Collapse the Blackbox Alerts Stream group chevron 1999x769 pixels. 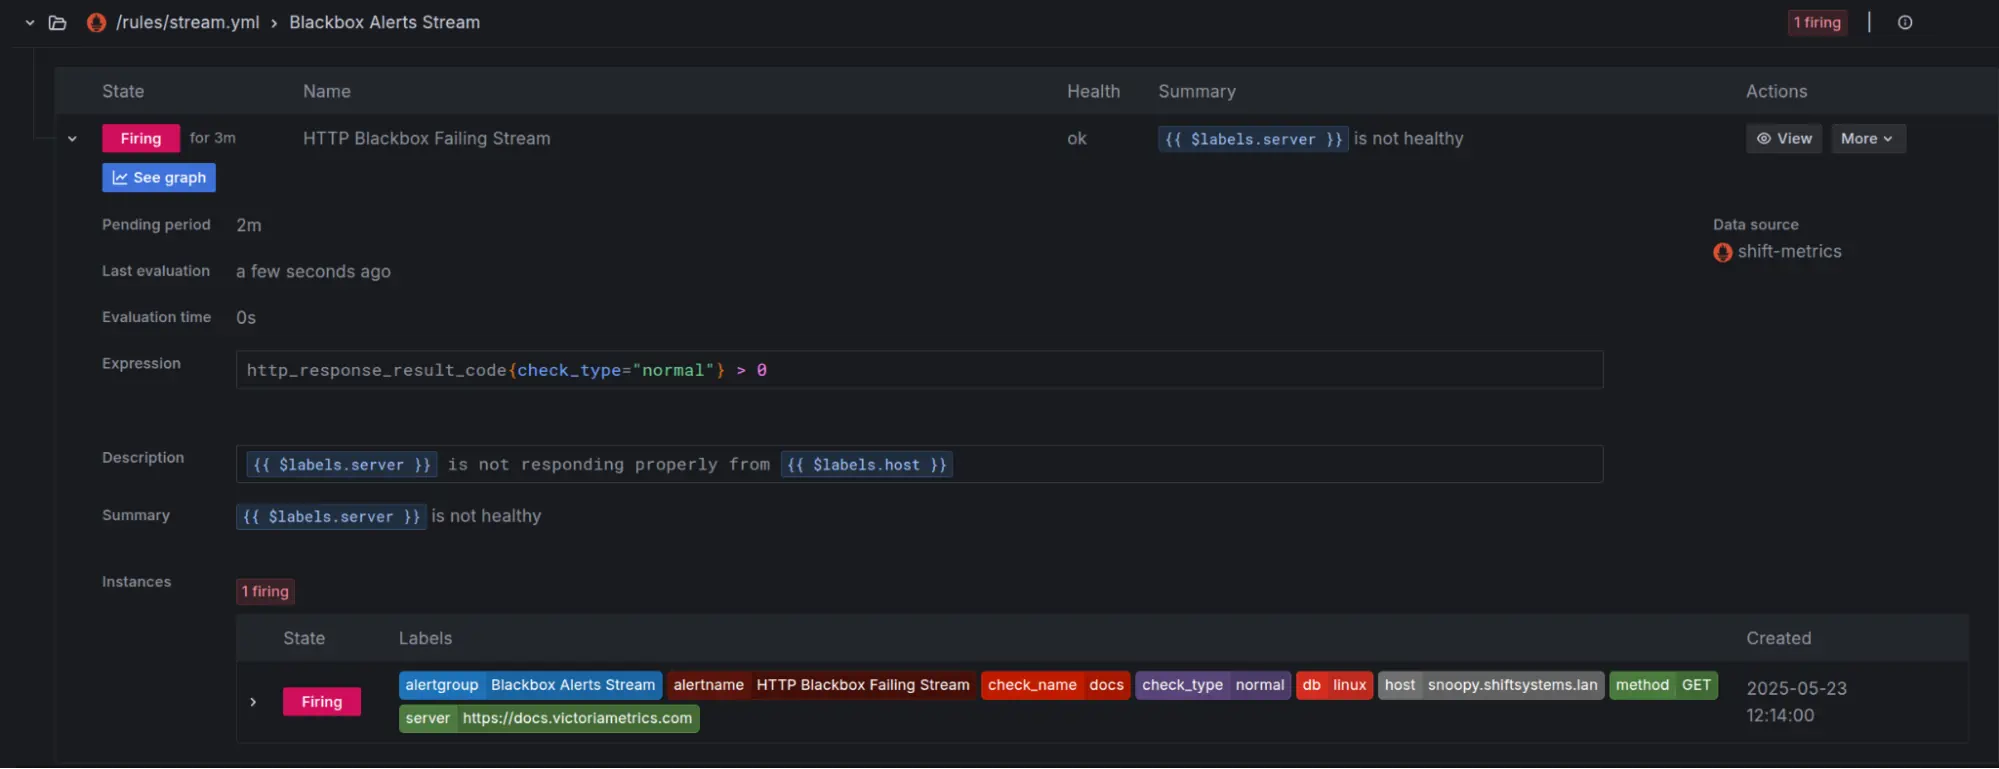point(30,22)
